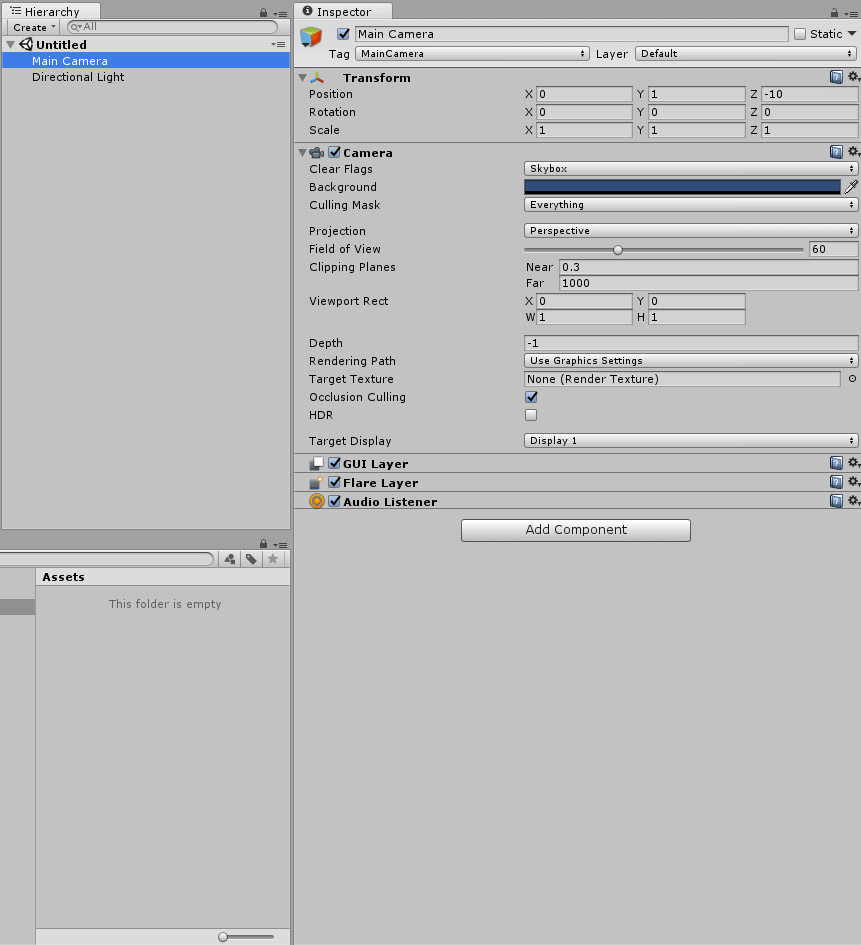
Task: Disable the Camera component checkbox
Action: pos(334,152)
